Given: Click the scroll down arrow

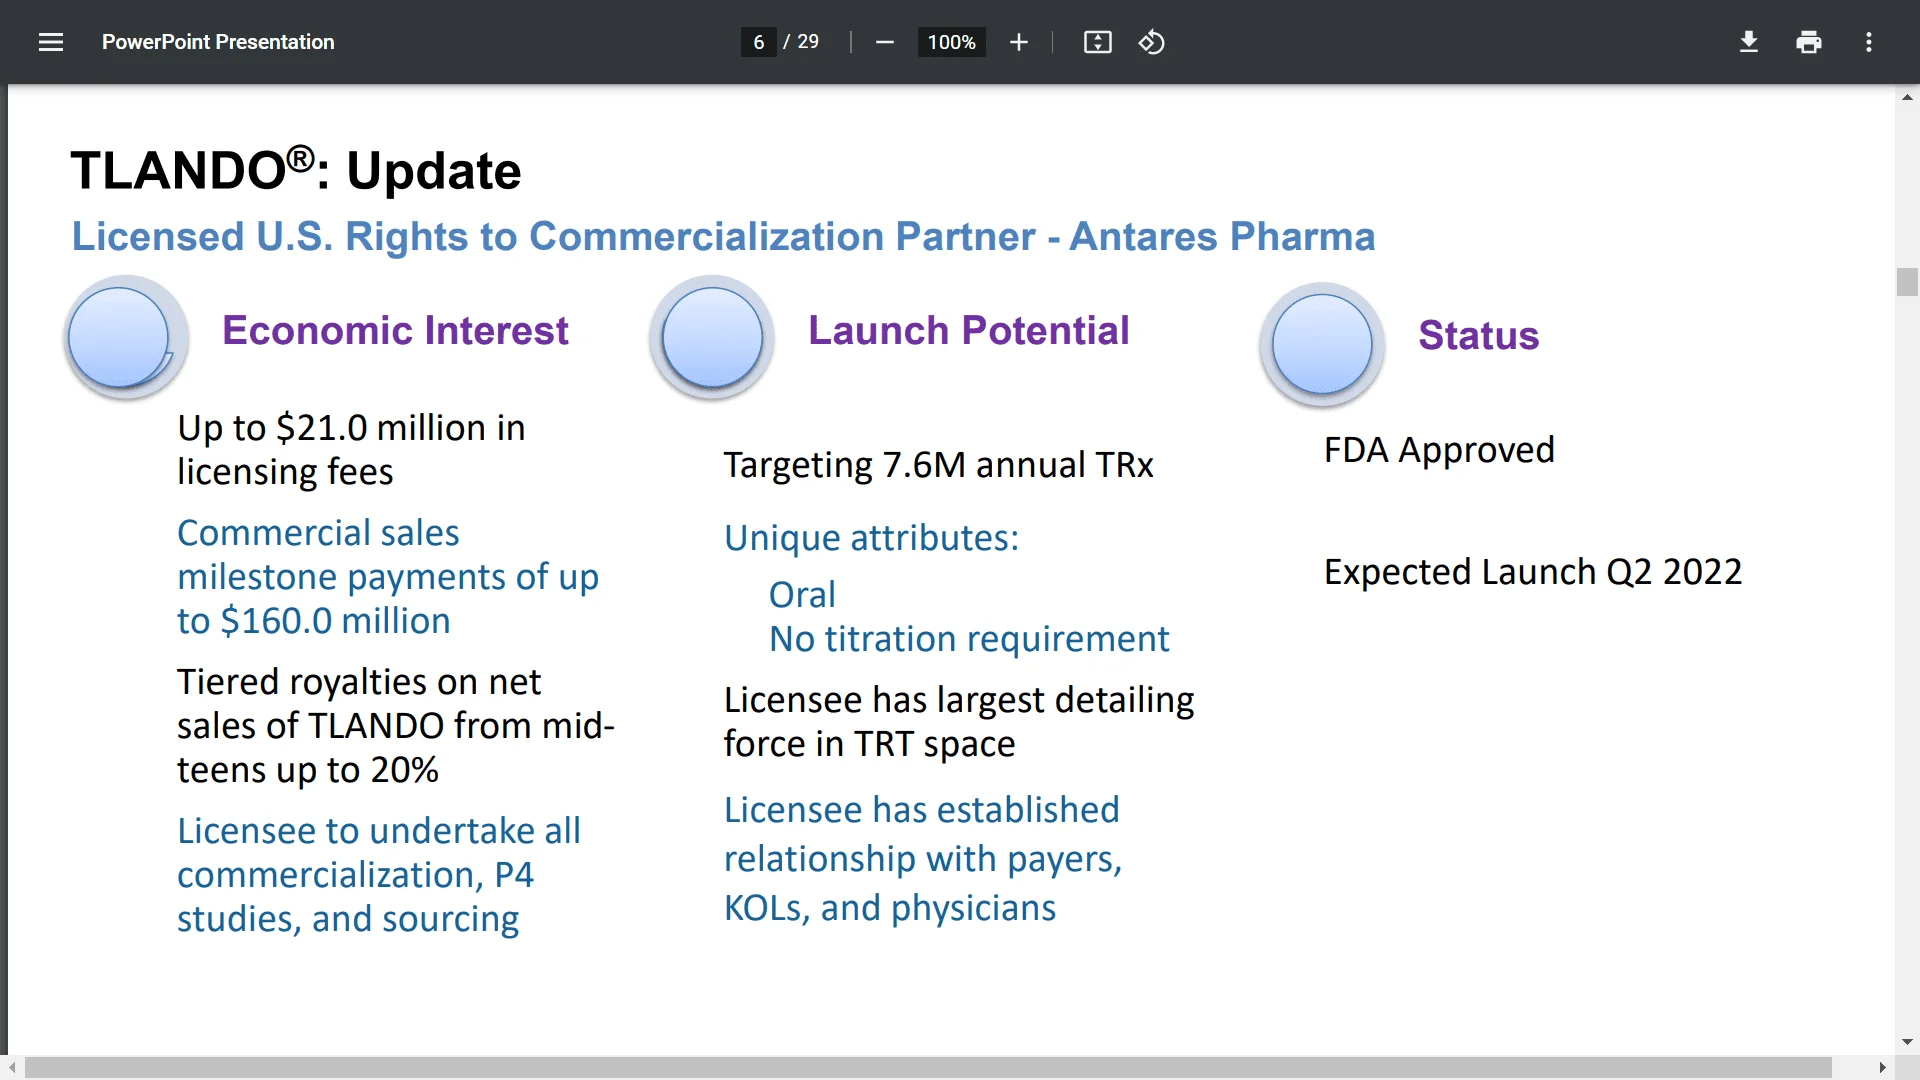Looking at the screenshot, I should coord(1907,1042).
